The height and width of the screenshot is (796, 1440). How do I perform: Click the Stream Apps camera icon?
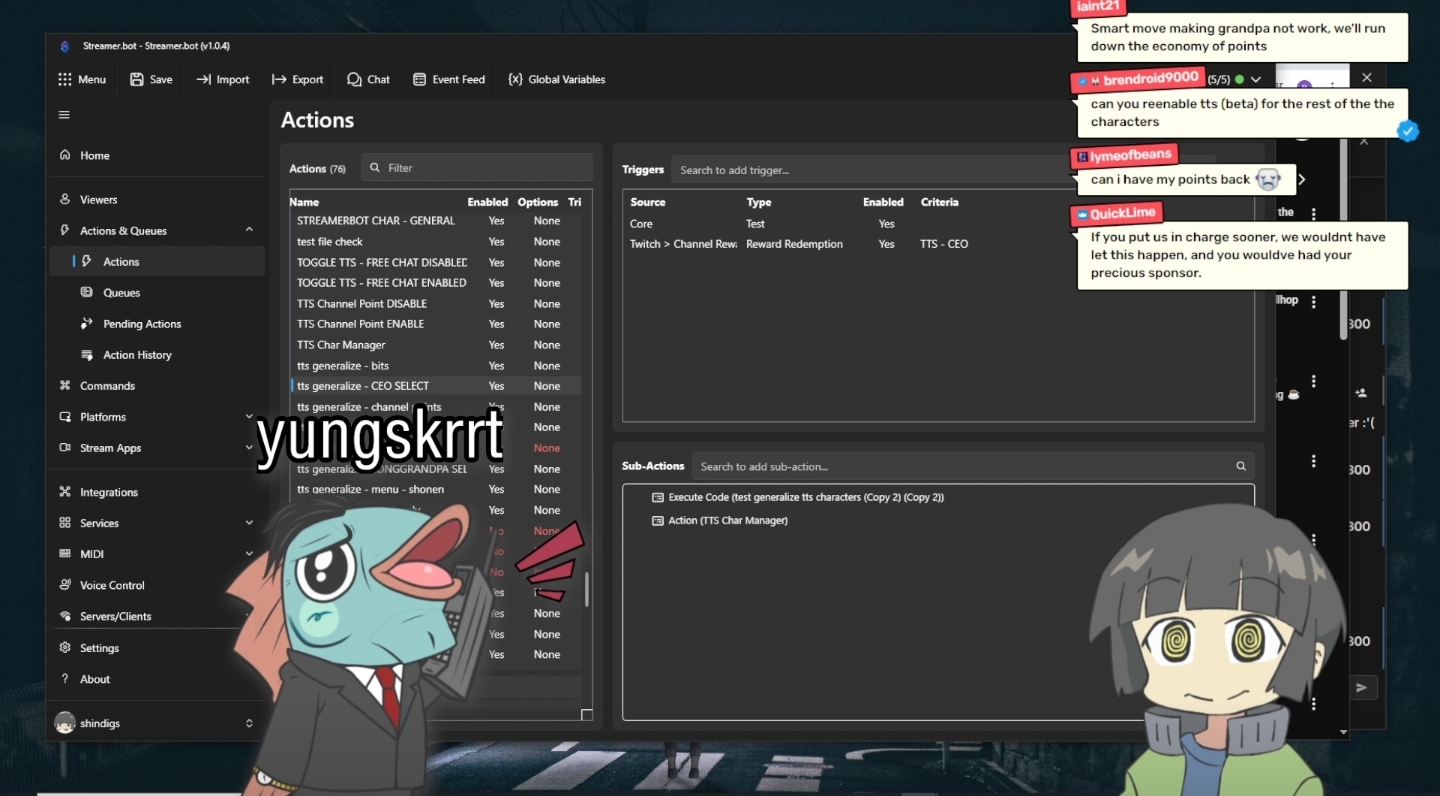click(x=65, y=447)
